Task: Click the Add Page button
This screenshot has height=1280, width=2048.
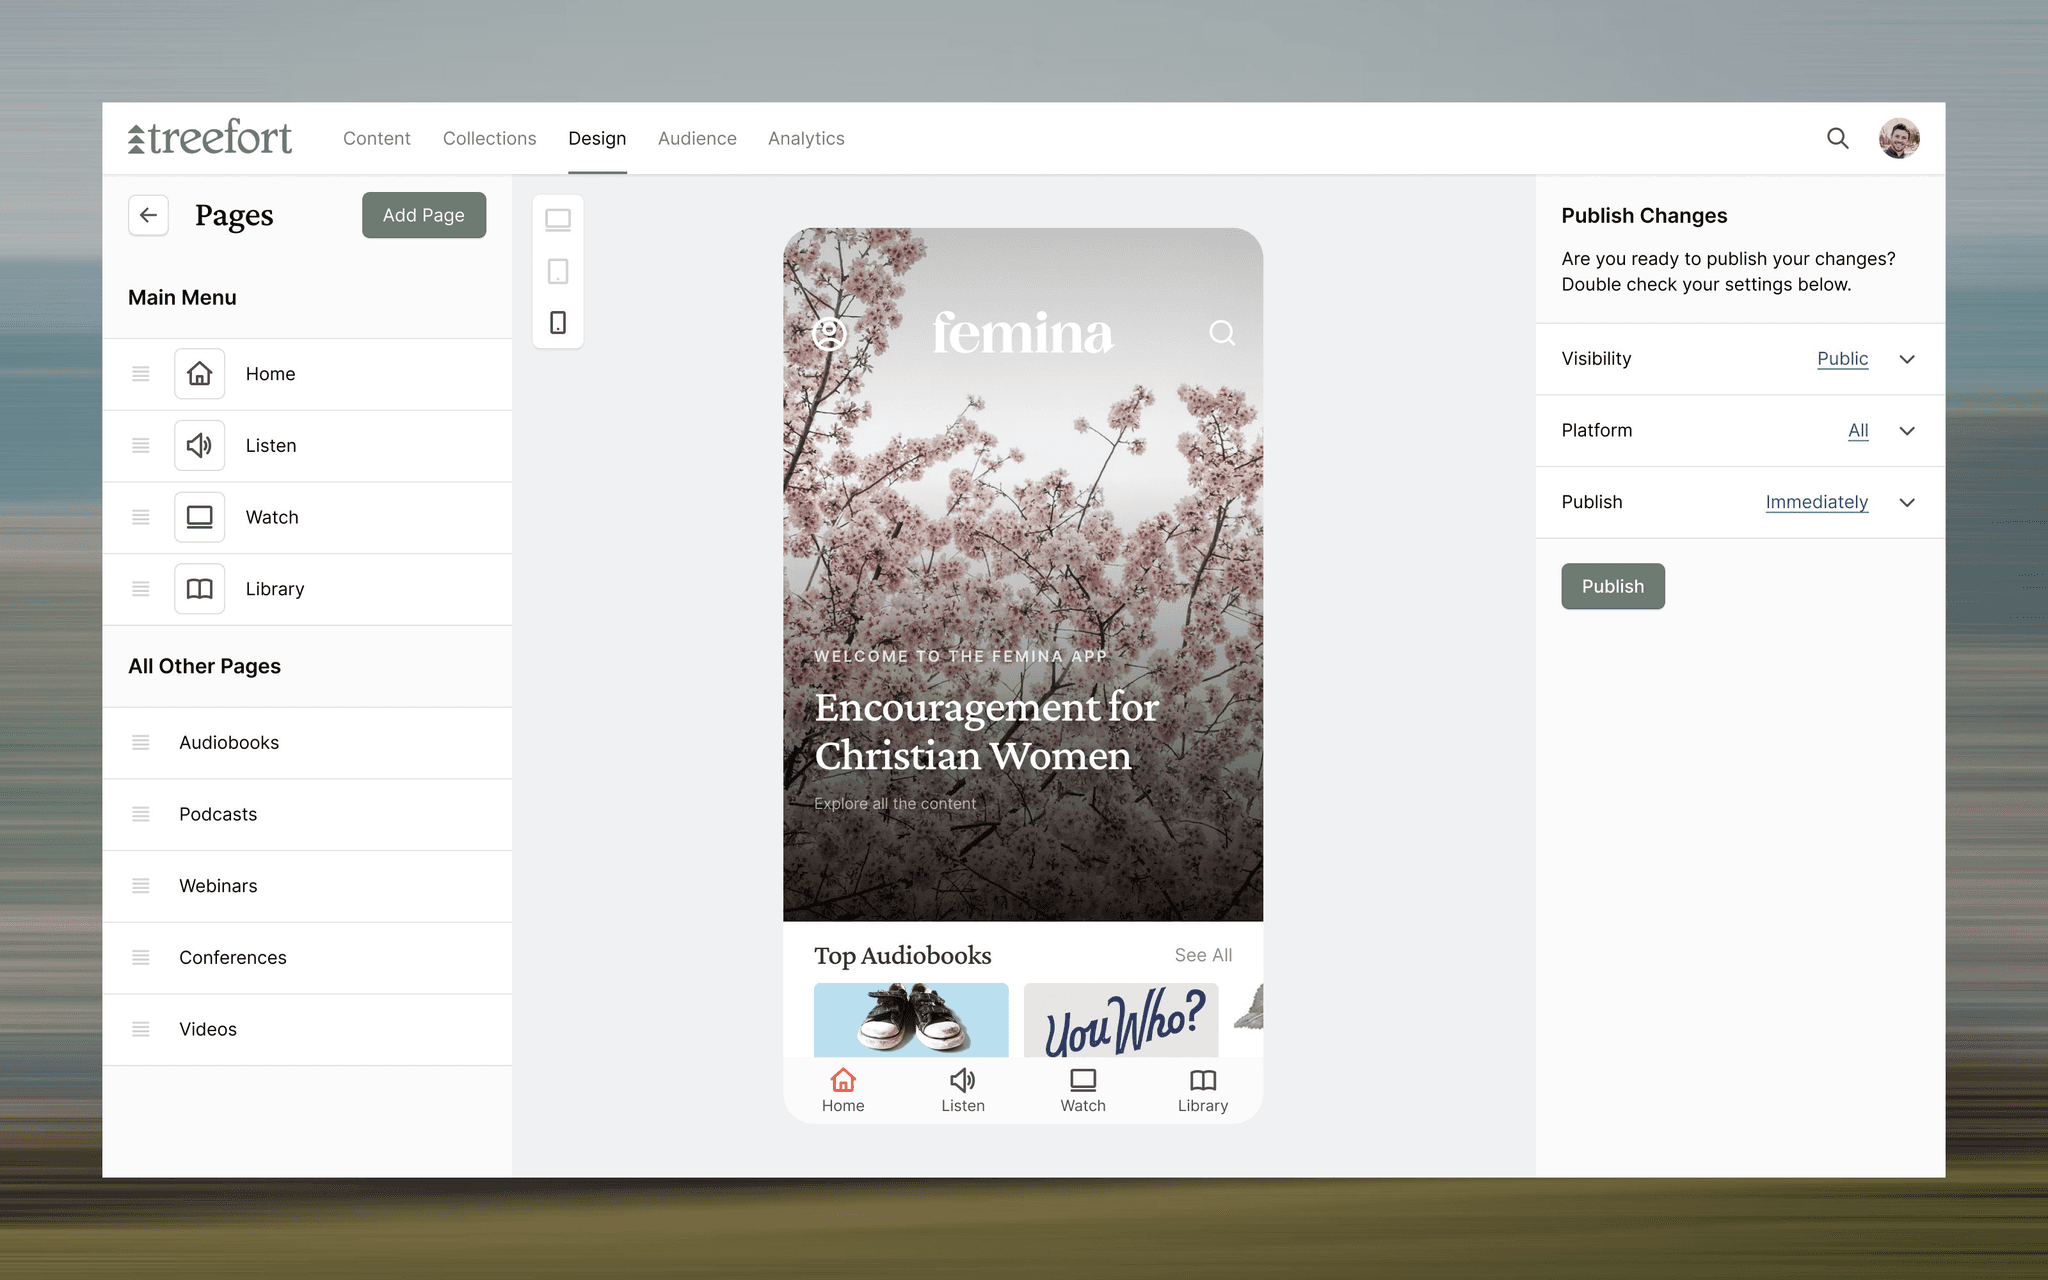Action: click(x=424, y=215)
